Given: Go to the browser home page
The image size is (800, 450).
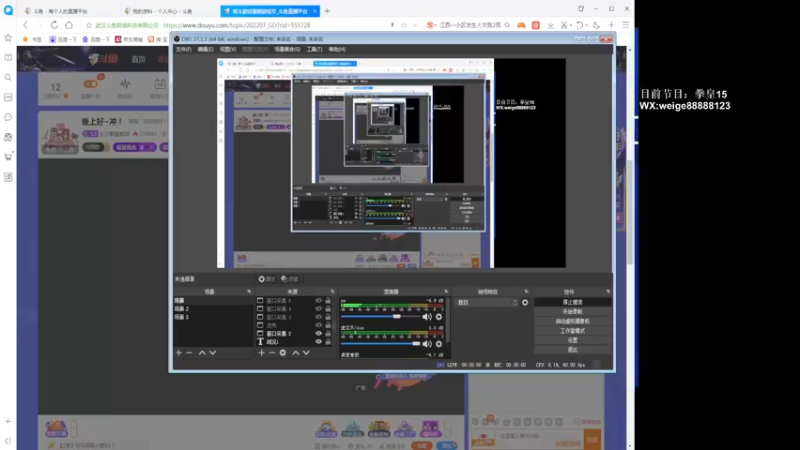Looking at the screenshot, I should [x=69, y=25].
